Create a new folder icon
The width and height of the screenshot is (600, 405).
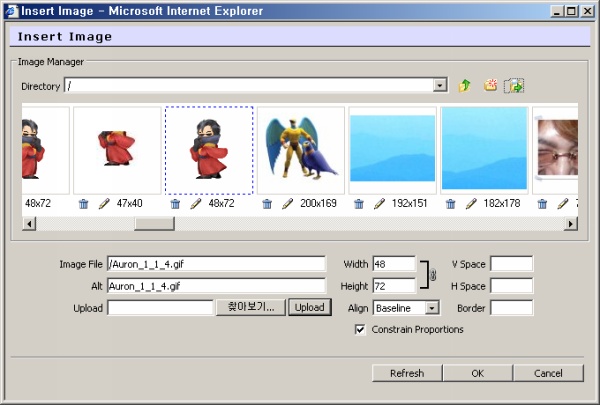pos(490,85)
